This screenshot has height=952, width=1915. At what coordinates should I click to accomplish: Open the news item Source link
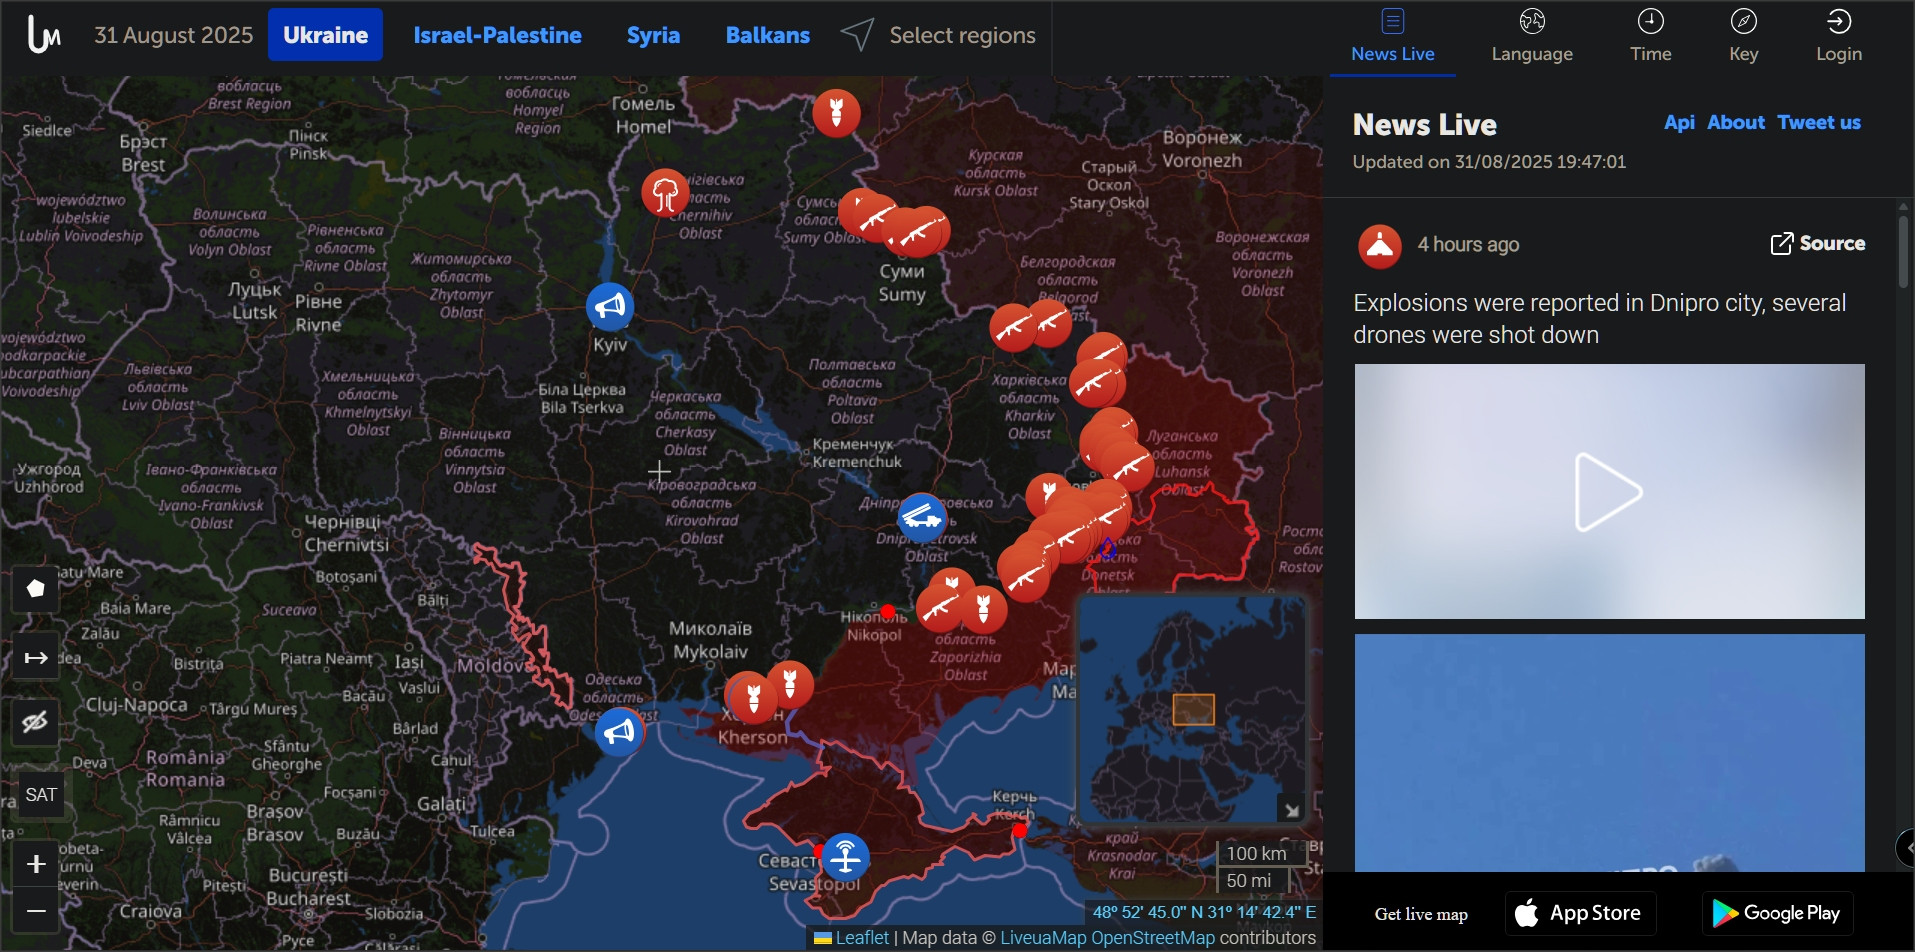click(x=1818, y=243)
